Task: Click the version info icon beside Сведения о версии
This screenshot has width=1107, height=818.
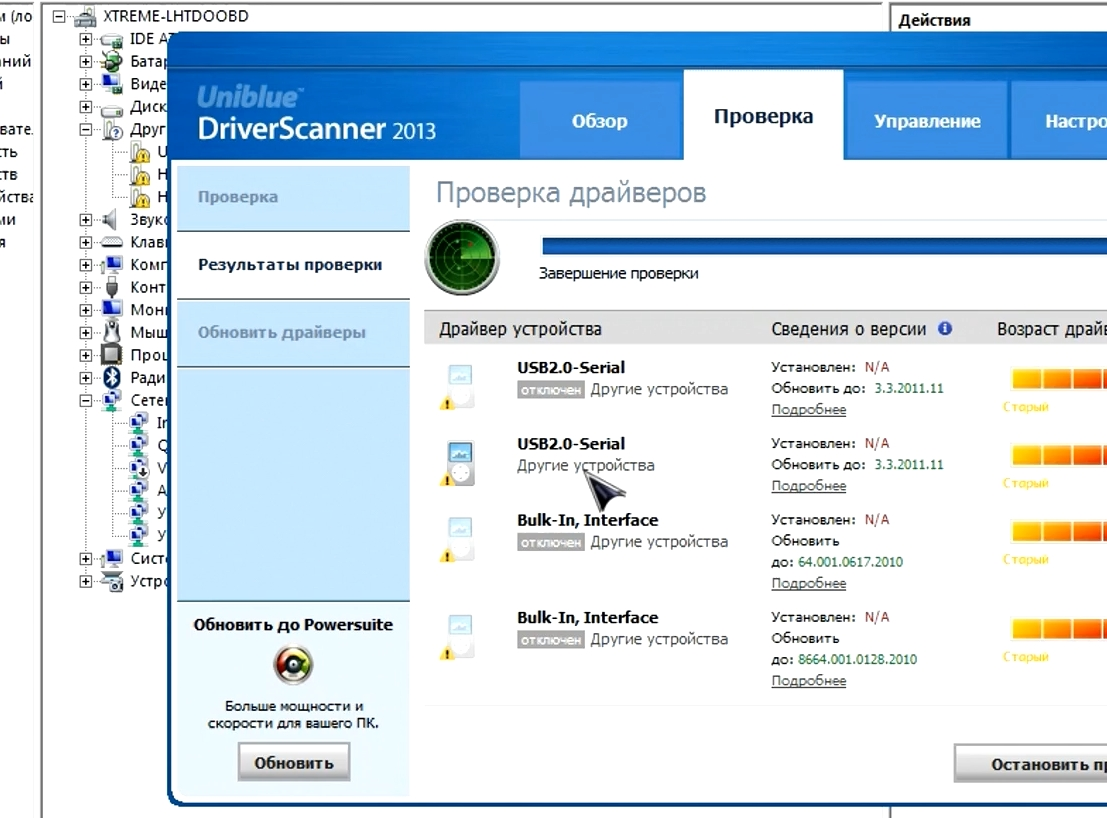Action: [x=945, y=328]
